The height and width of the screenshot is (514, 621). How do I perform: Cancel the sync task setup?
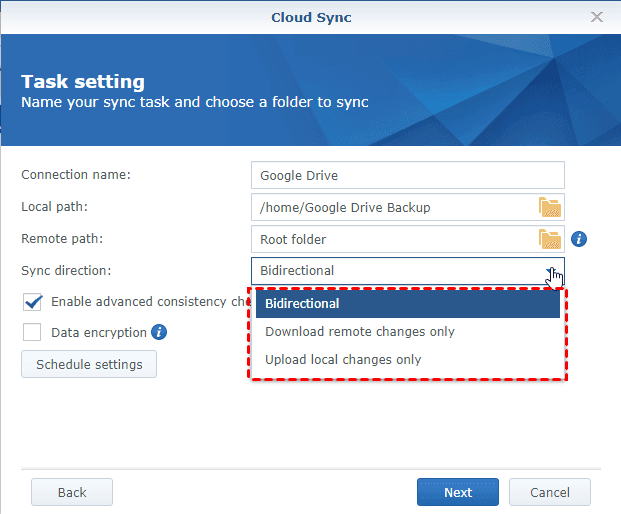(x=549, y=492)
